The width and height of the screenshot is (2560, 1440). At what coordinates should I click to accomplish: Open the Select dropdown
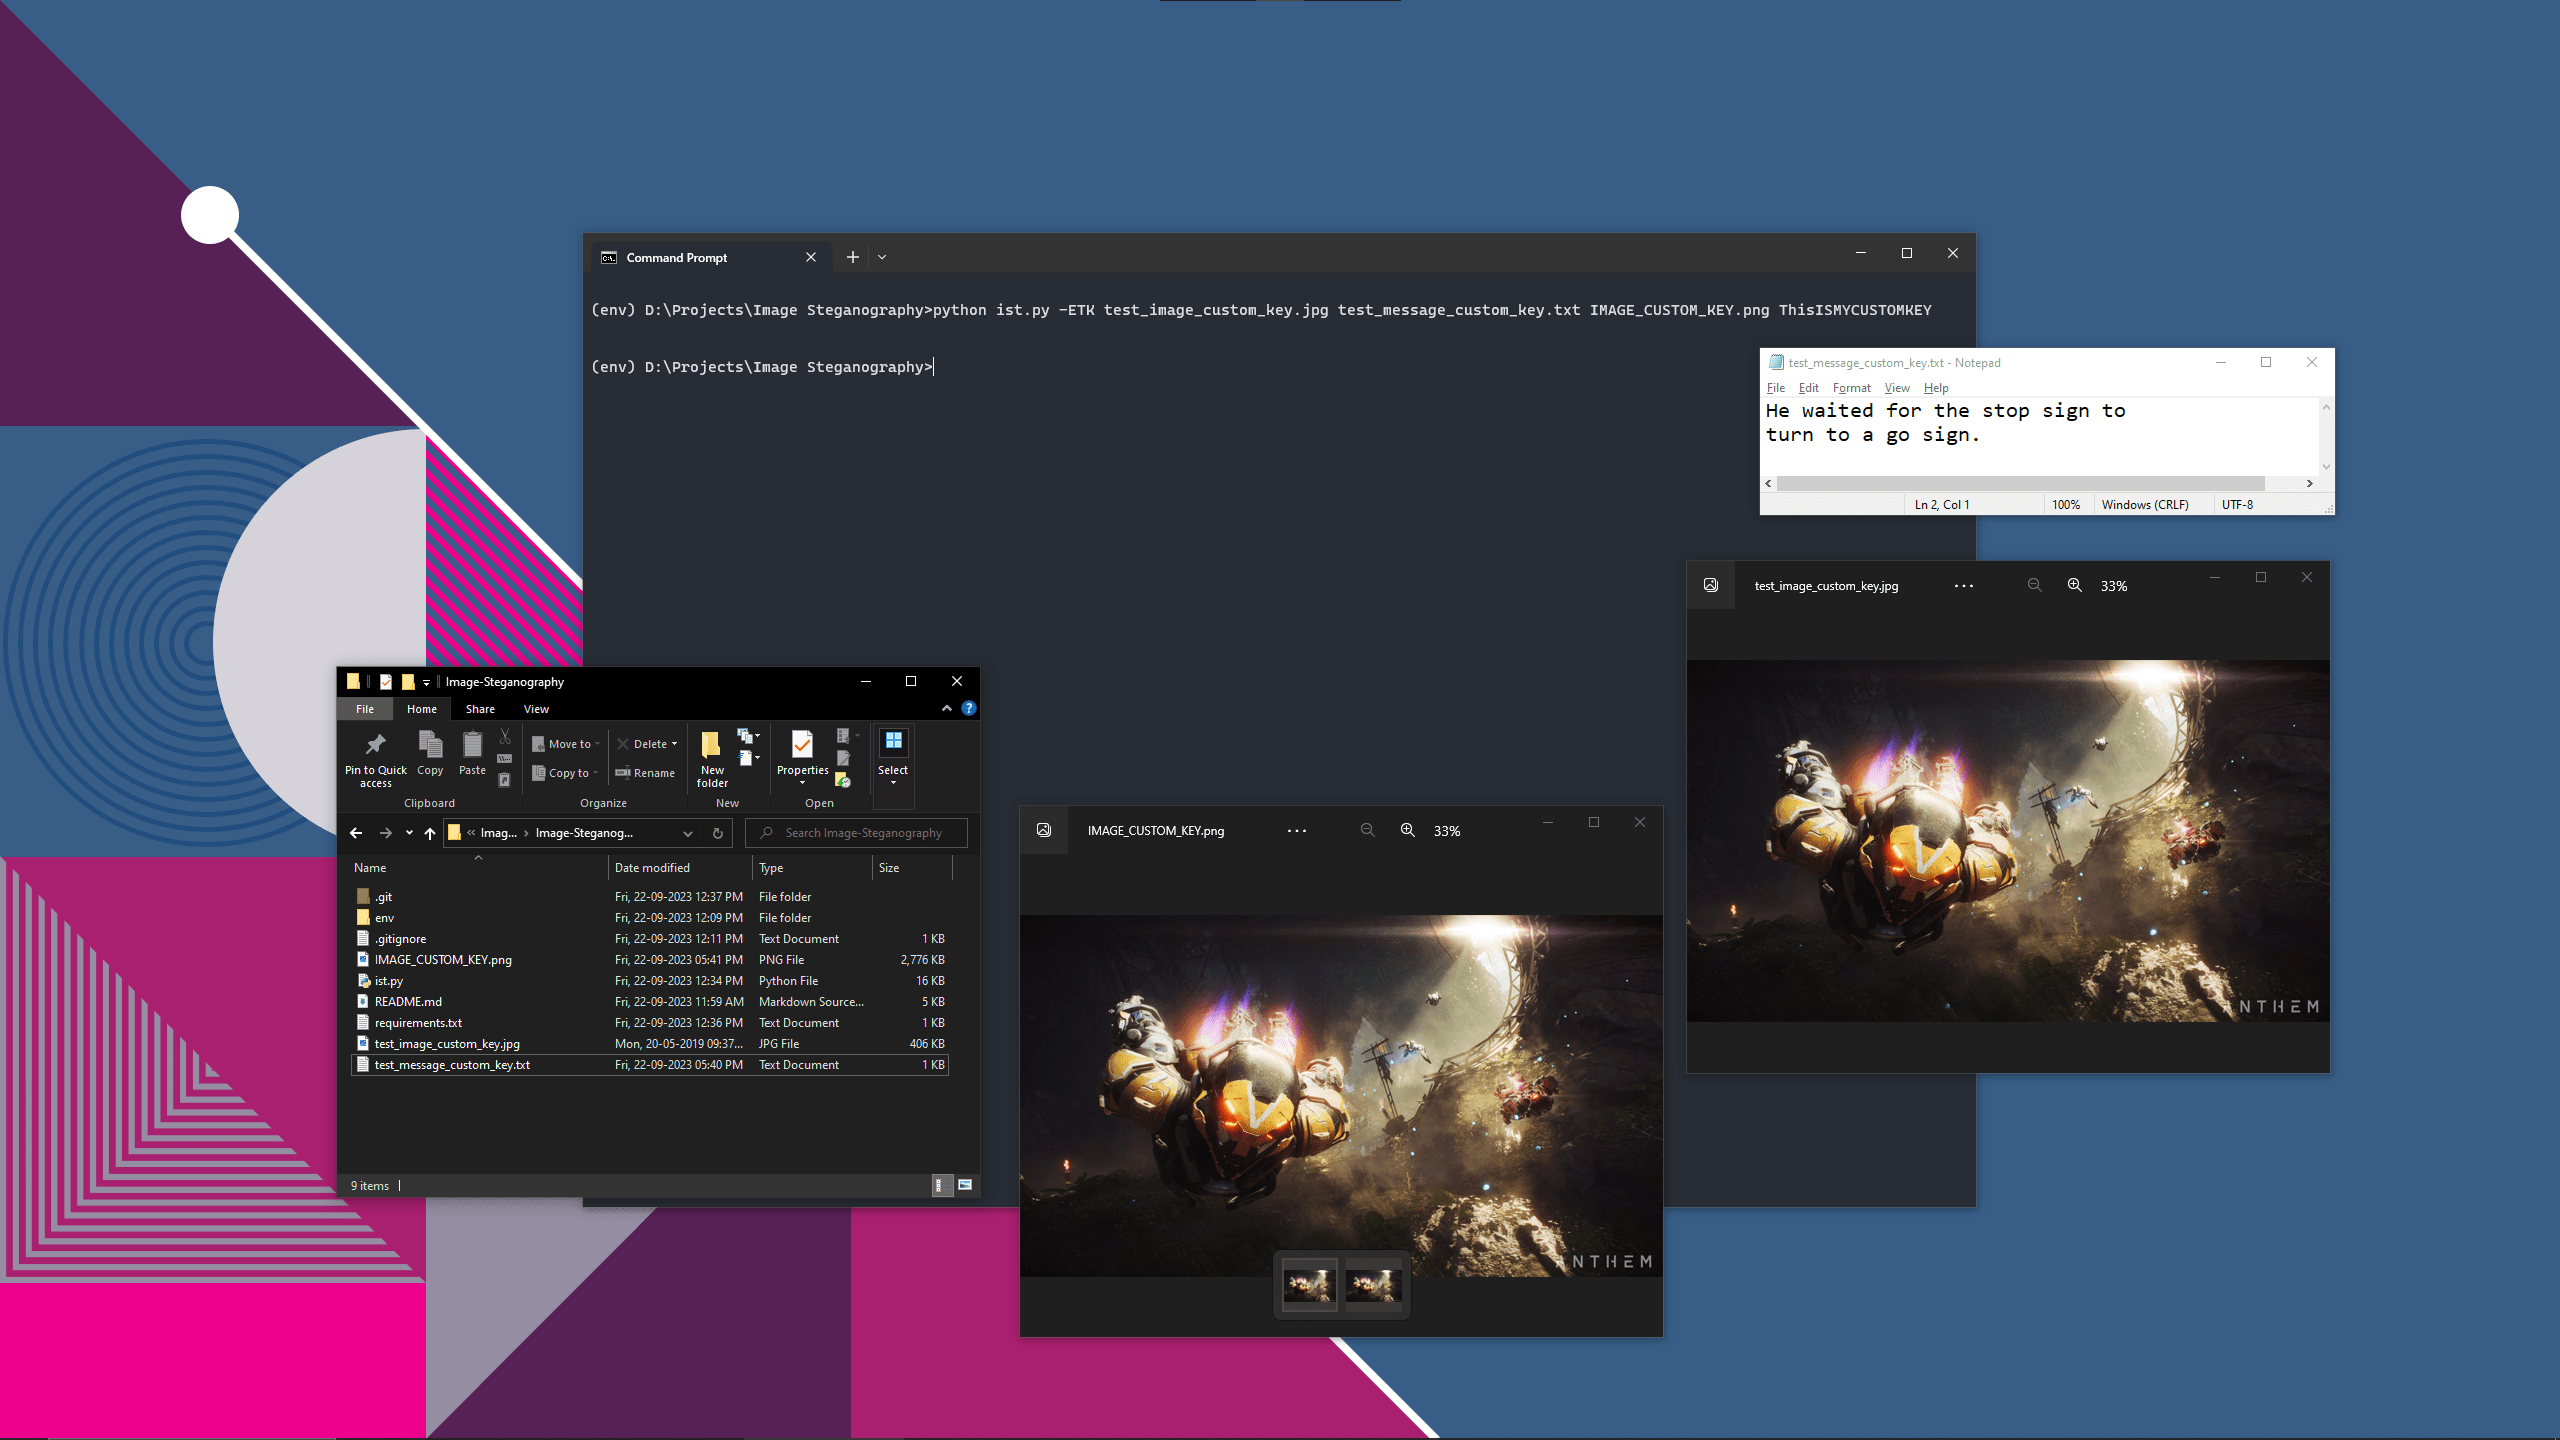(x=893, y=783)
